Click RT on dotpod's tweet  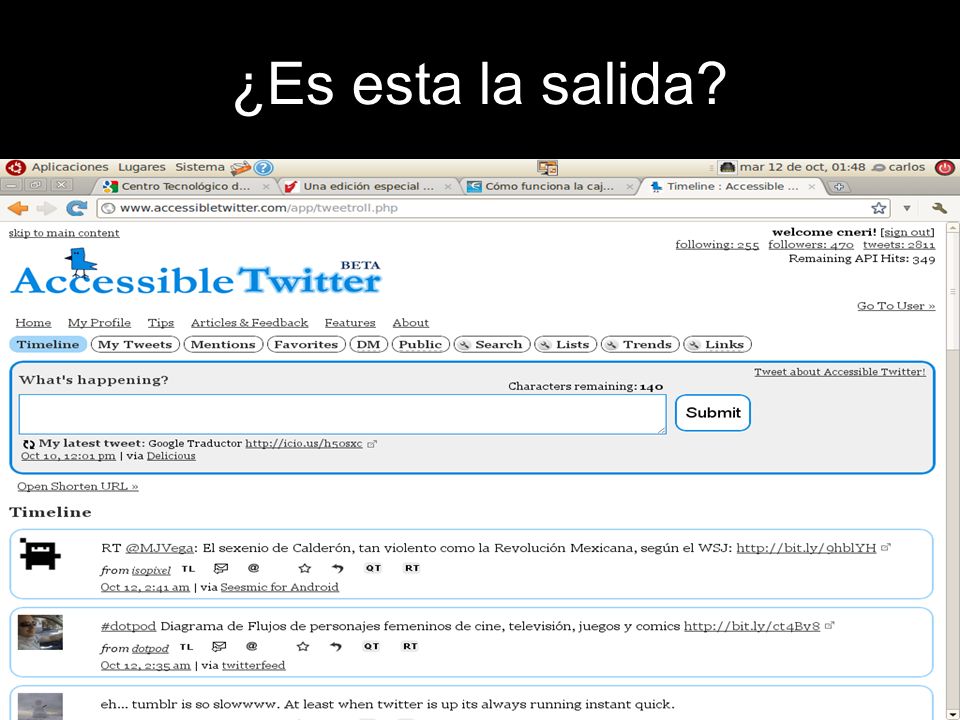(x=410, y=646)
